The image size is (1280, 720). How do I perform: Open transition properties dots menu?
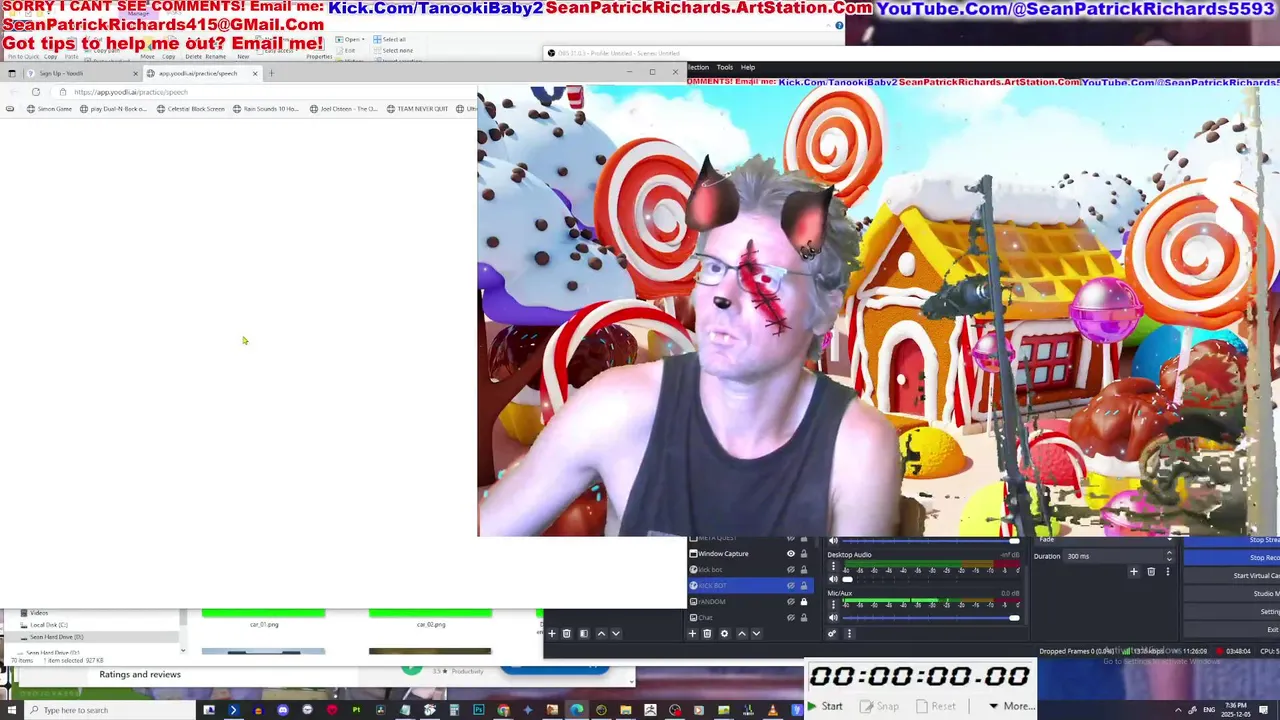1167,572
